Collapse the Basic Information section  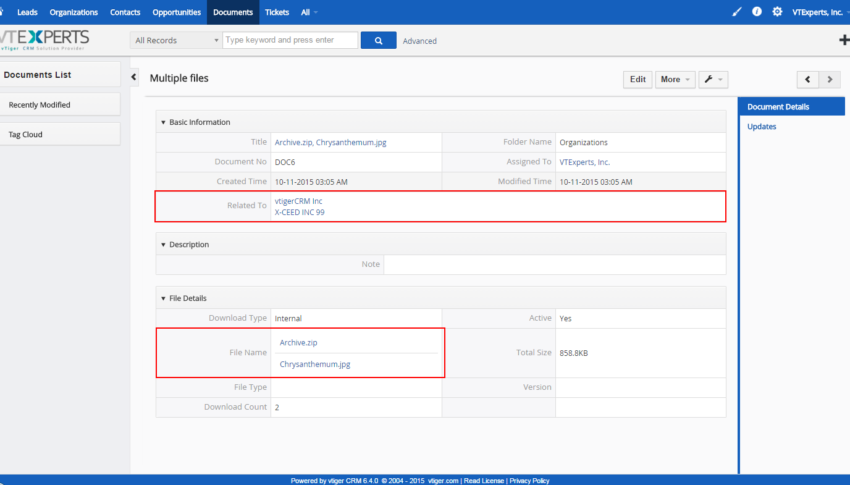click(x=163, y=122)
